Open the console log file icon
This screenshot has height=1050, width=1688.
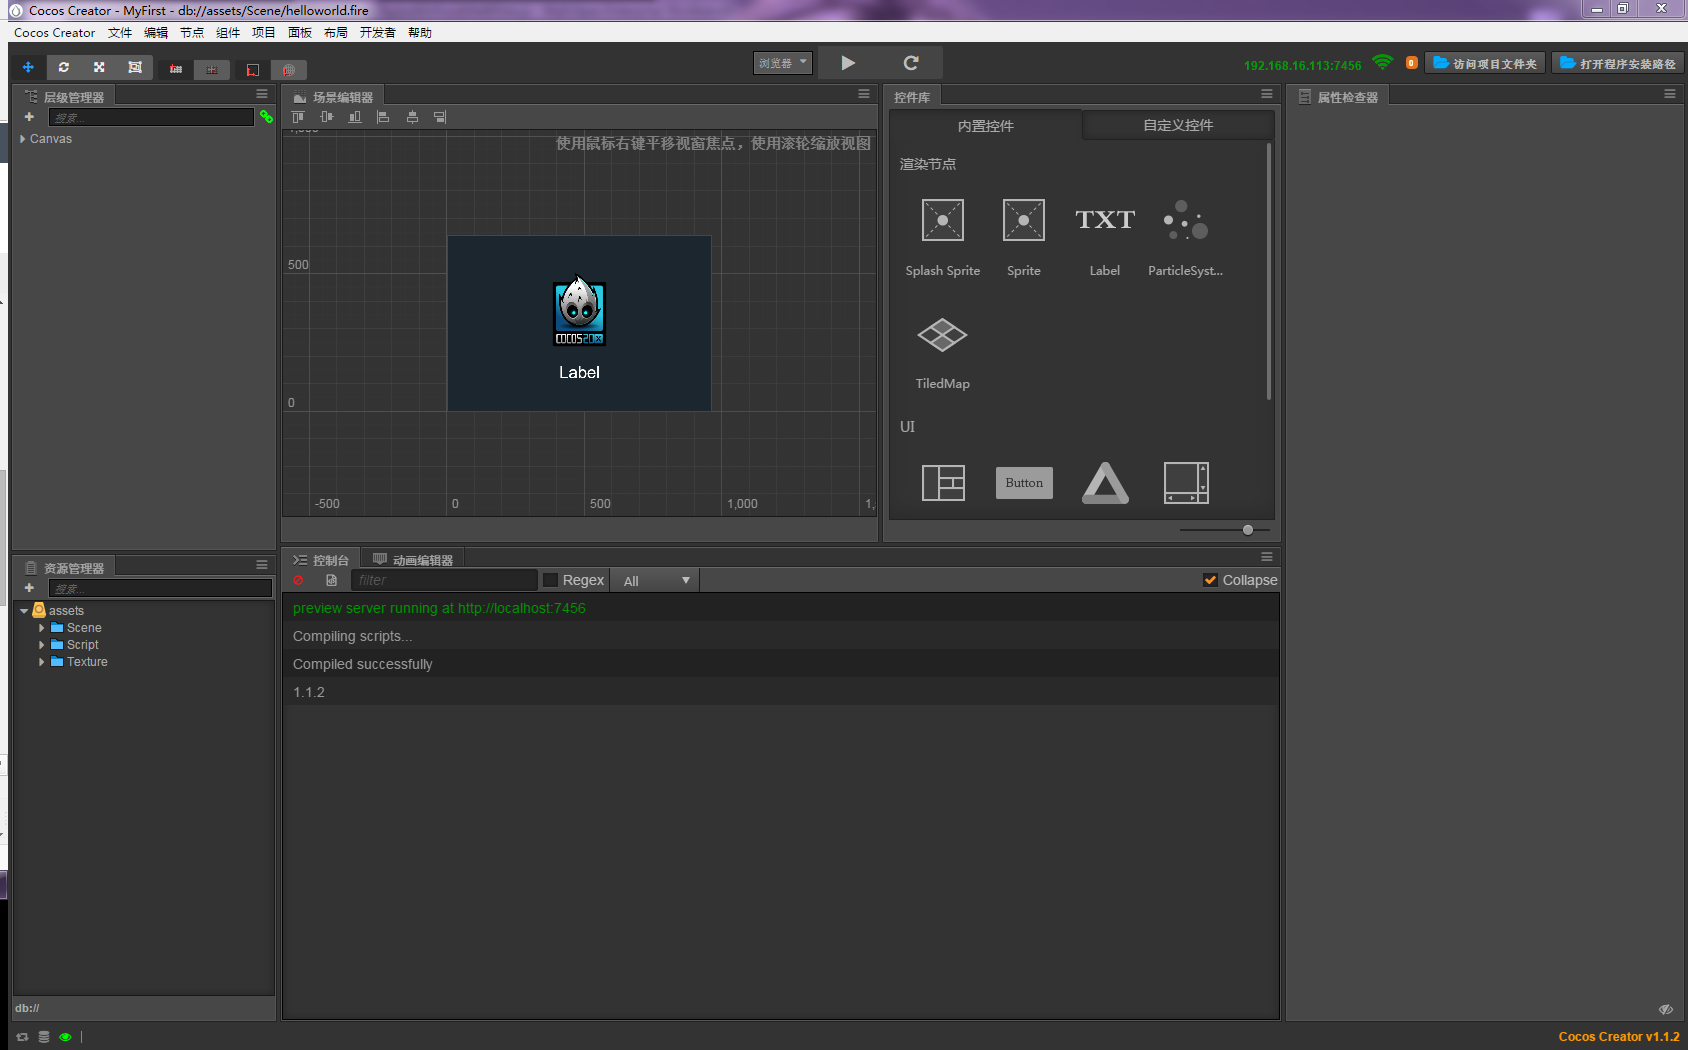click(331, 580)
